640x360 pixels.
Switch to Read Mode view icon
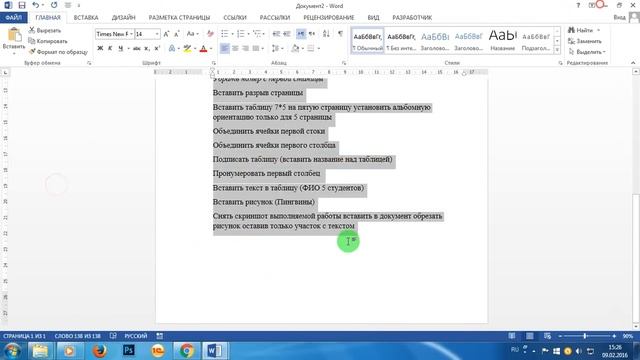(512, 336)
